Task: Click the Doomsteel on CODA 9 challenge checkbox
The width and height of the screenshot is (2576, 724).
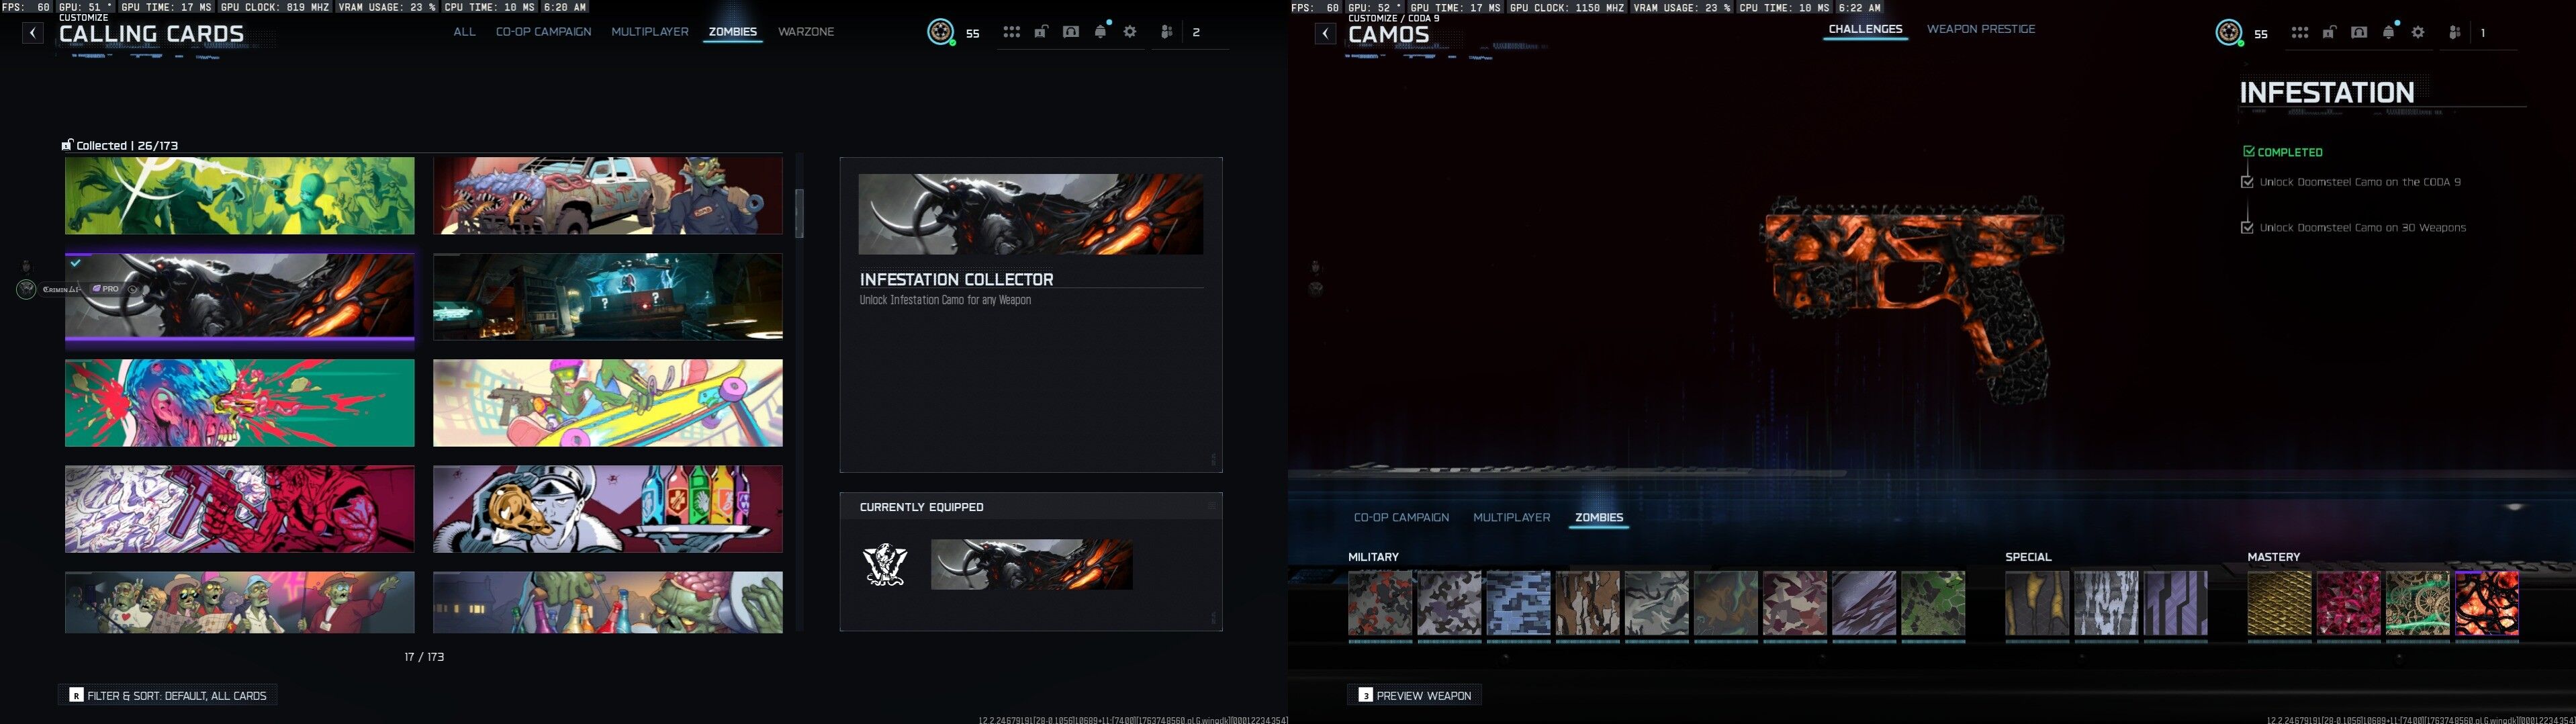Action: (x=2248, y=182)
